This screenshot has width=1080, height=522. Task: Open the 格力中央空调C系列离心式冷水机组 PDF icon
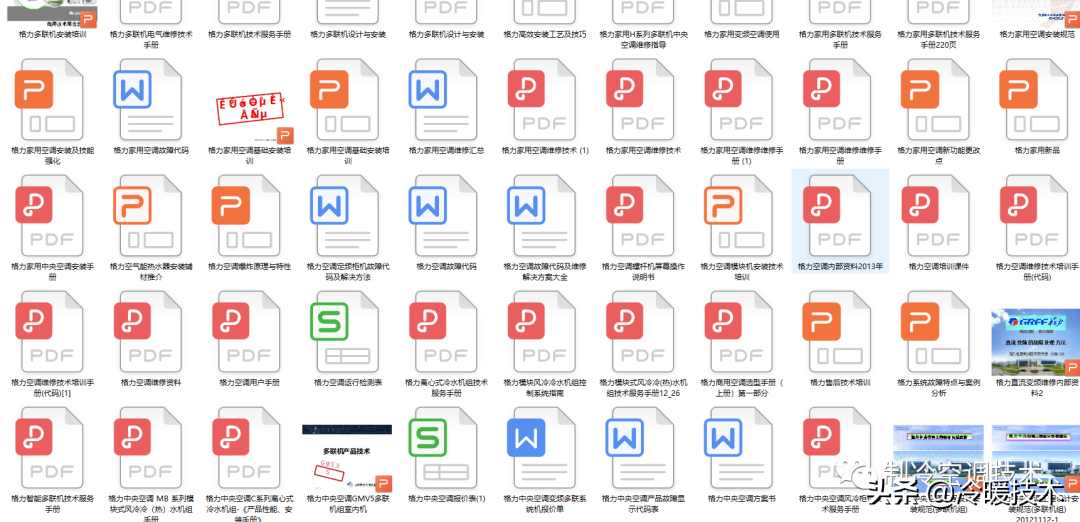245,448
